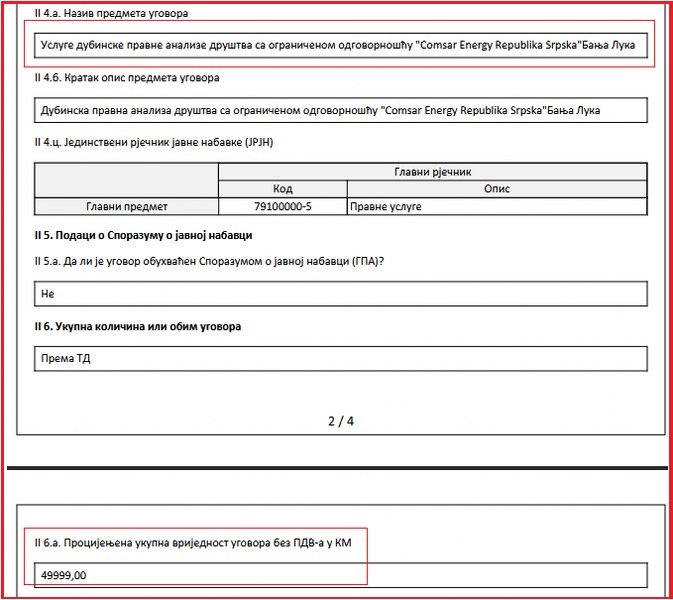Click the quantity field "Према ТД"
The image size is (673, 600).
click(x=340, y=358)
